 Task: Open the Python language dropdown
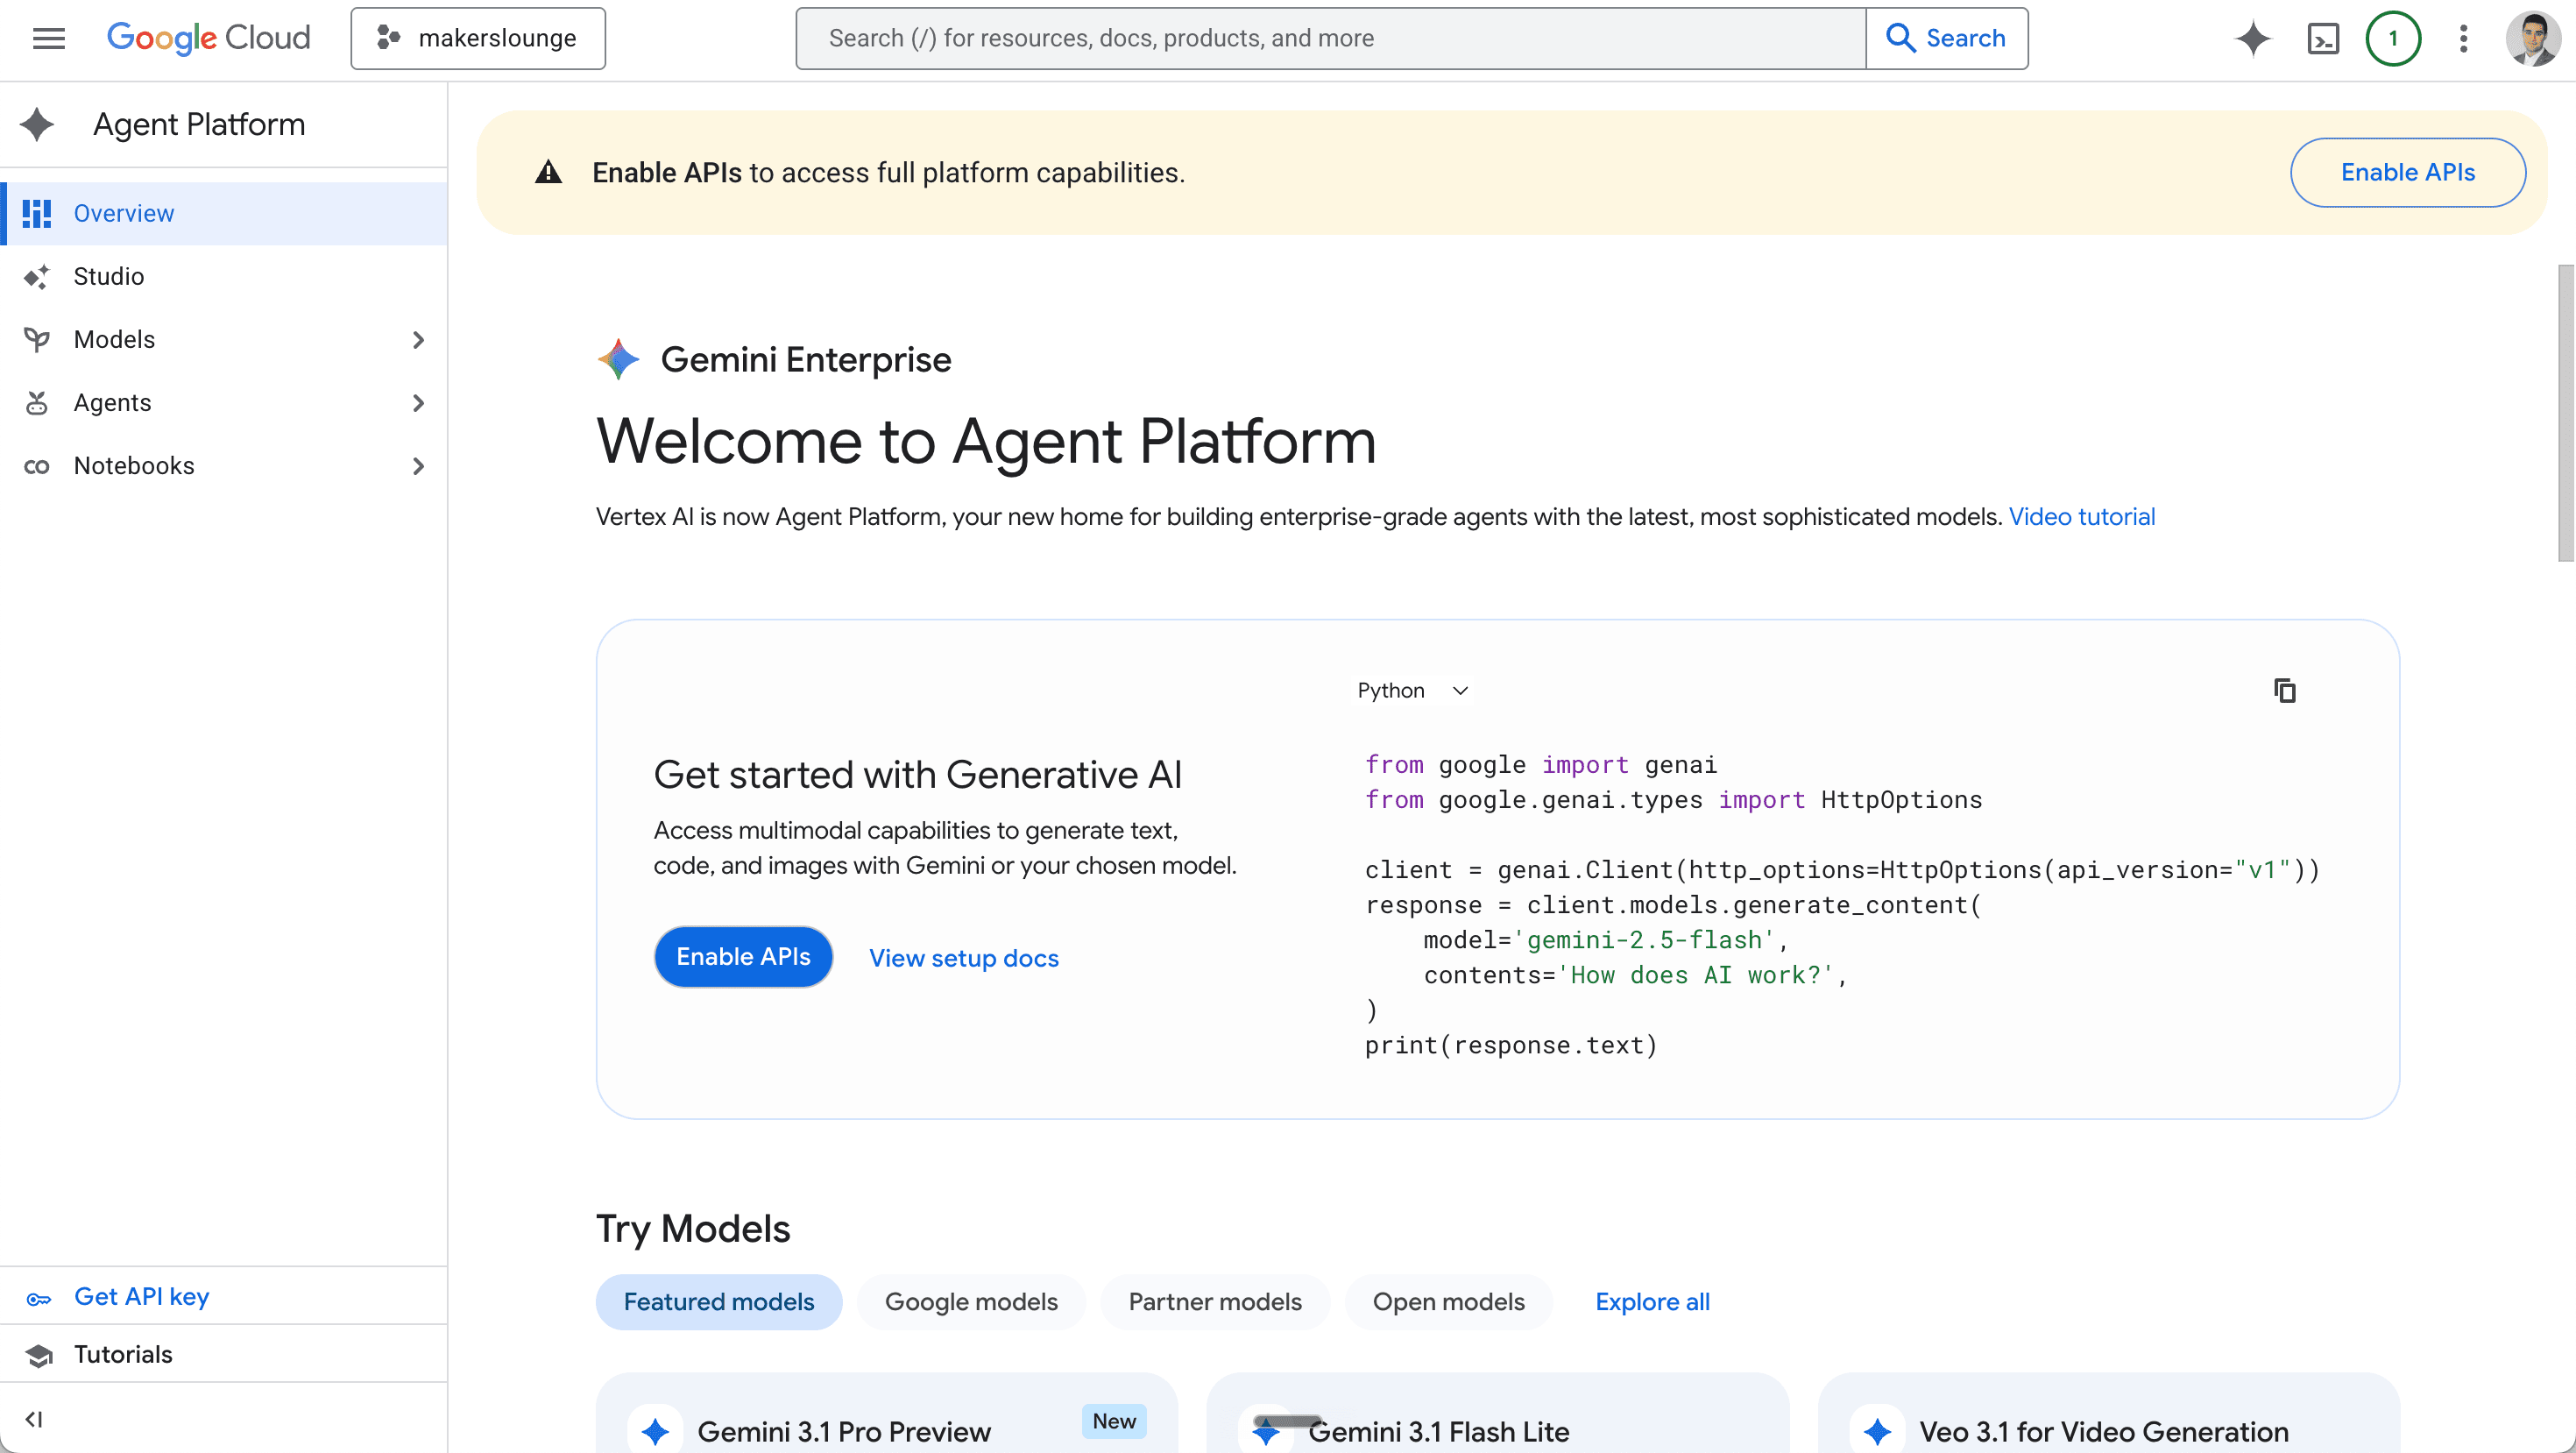[x=1412, y=690]
